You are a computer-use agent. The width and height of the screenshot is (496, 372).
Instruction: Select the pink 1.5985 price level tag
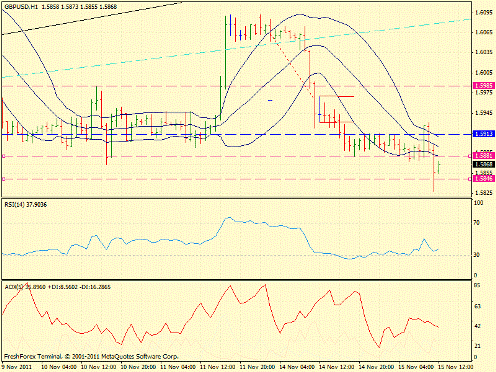coord(485,86)
